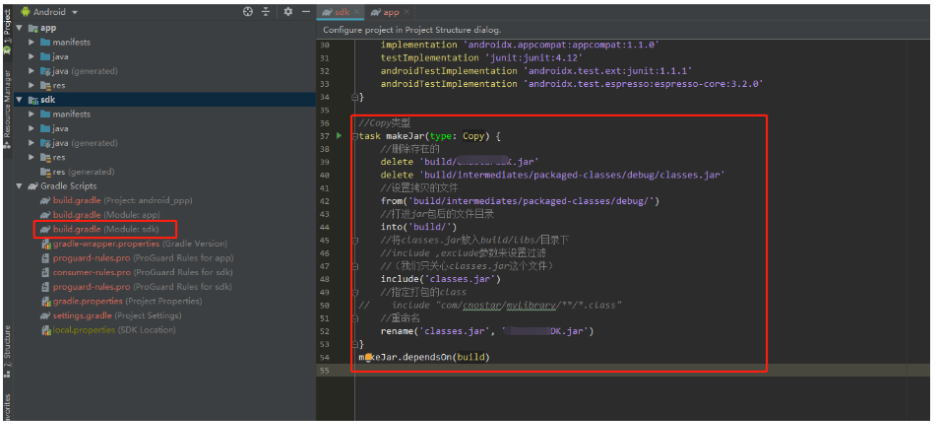Screen dimensions: 939x428
Task: Click the fold end marker on line 53
Action: (355, 344)
